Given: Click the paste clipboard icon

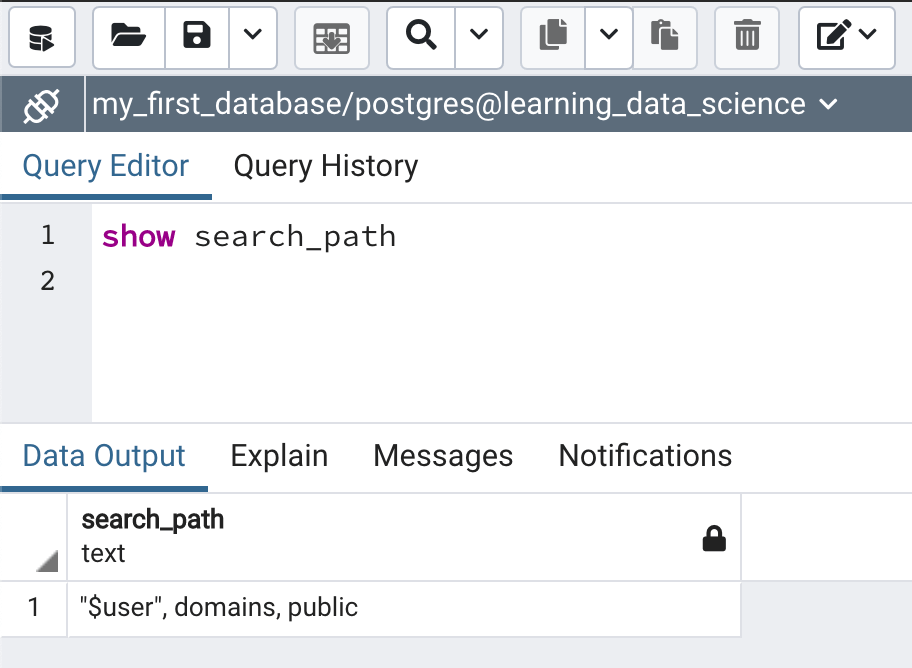Looking at the screenshot, I should coord(664,37).
